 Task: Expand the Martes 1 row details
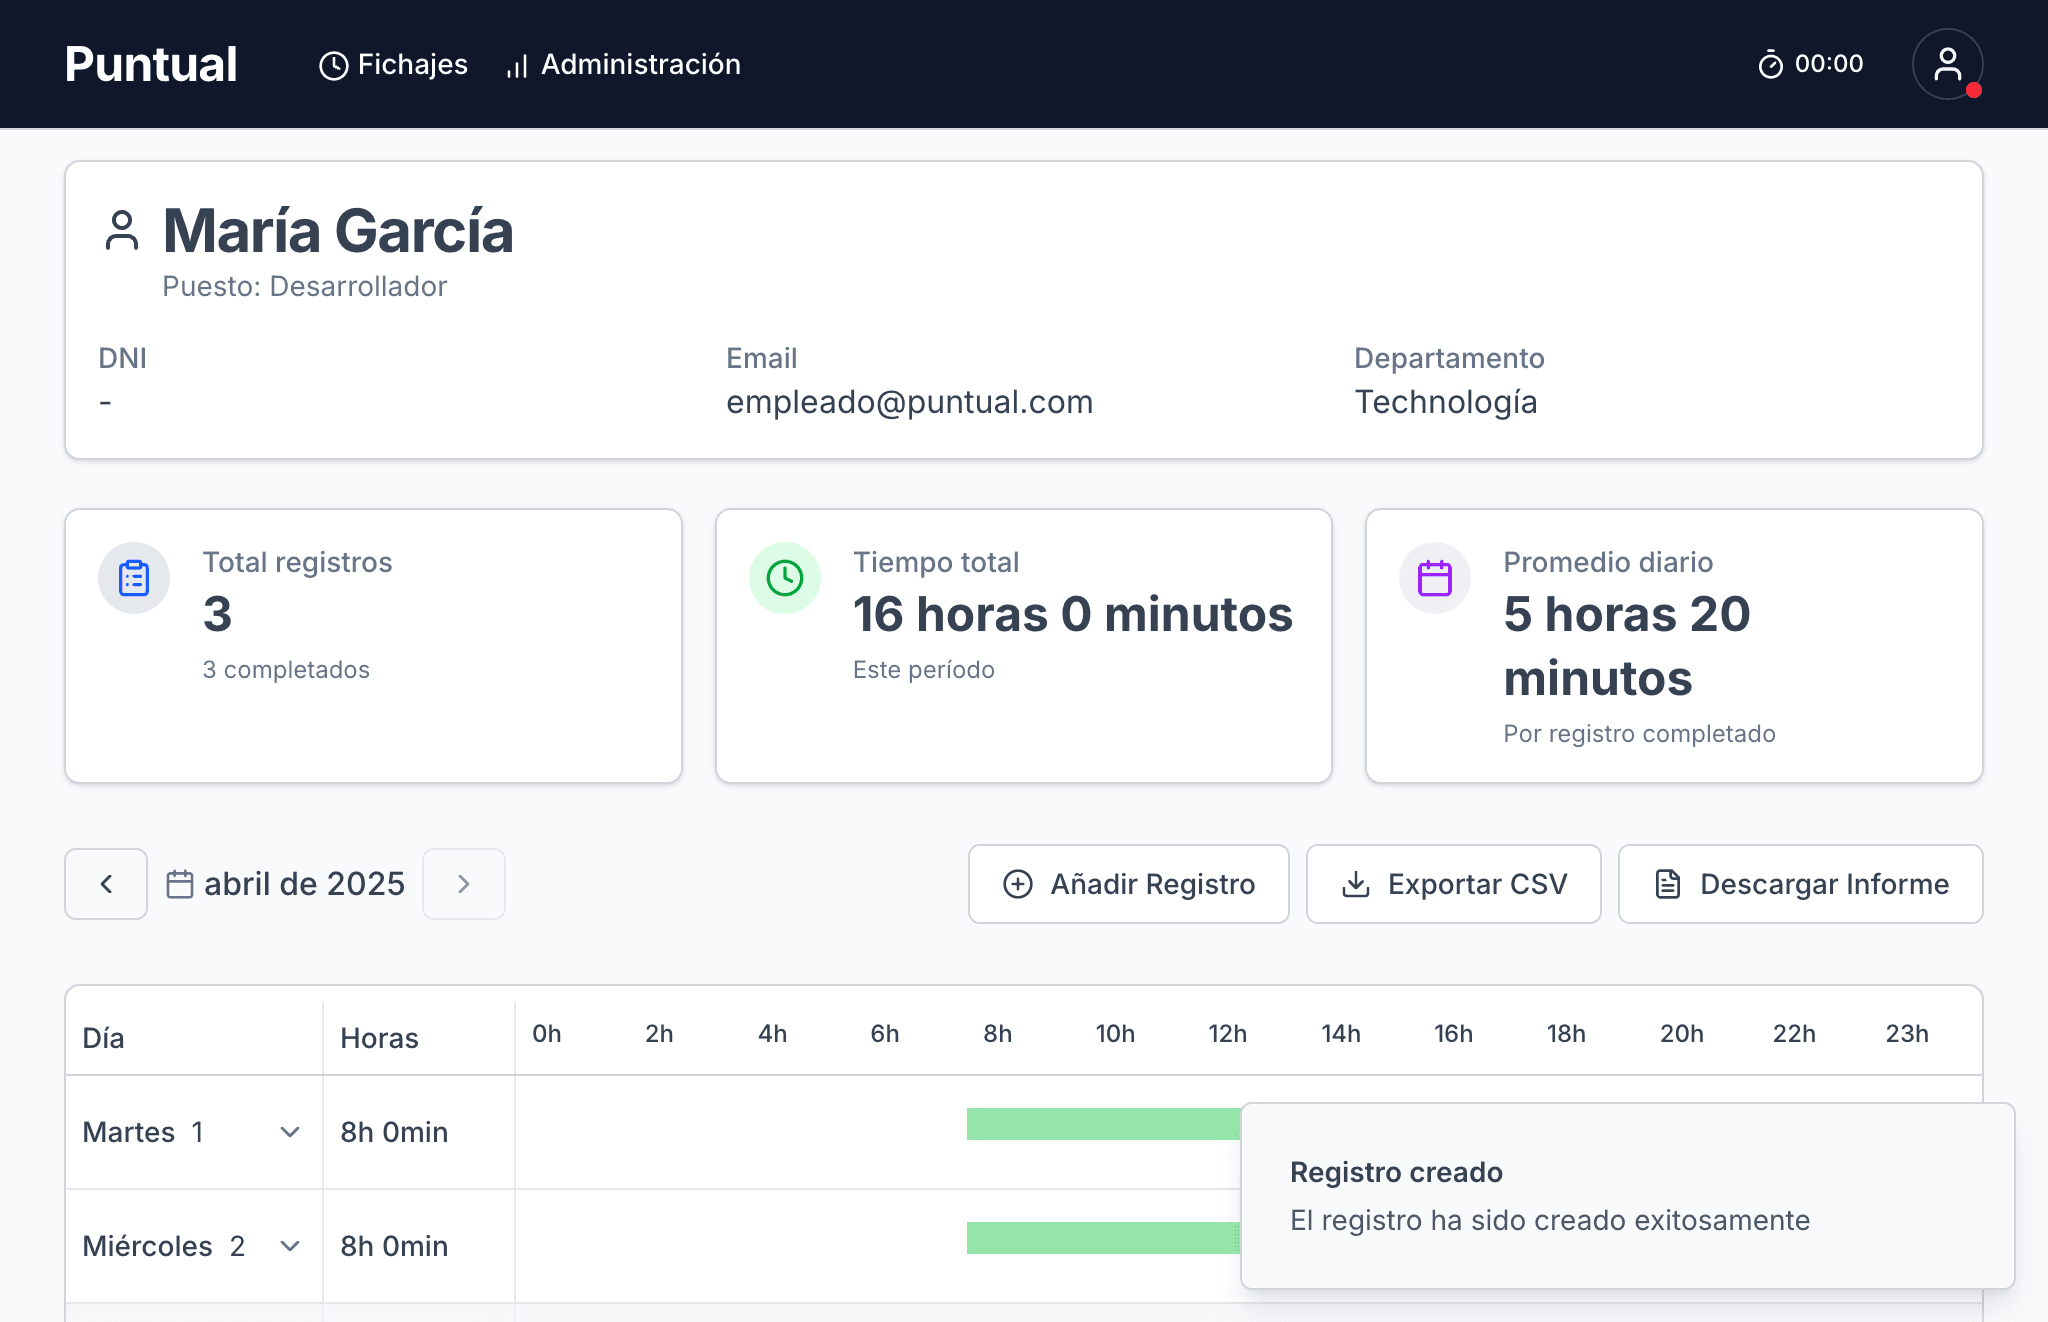click(x=291, y=1132)
